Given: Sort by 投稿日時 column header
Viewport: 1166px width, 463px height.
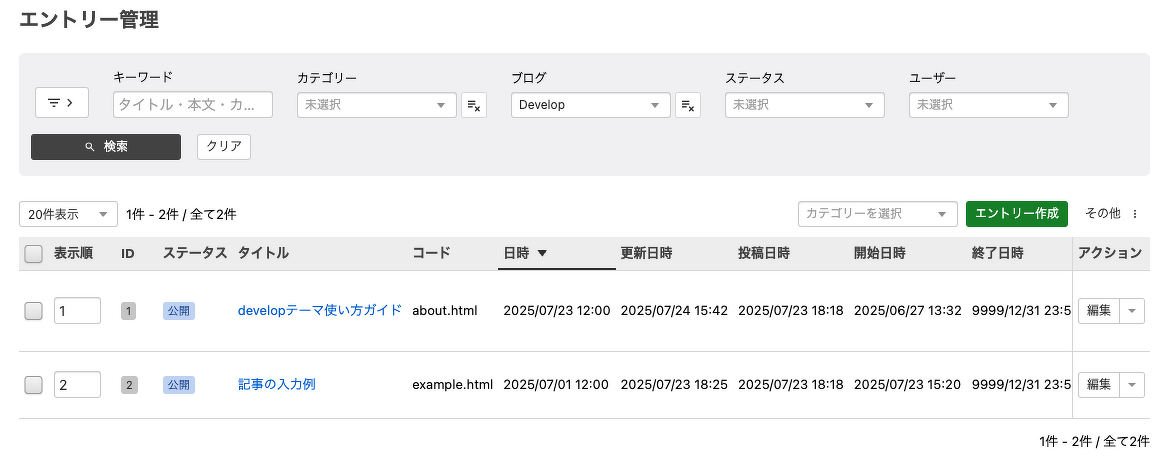Looking at the screenshot, I should tap(764, 253).
